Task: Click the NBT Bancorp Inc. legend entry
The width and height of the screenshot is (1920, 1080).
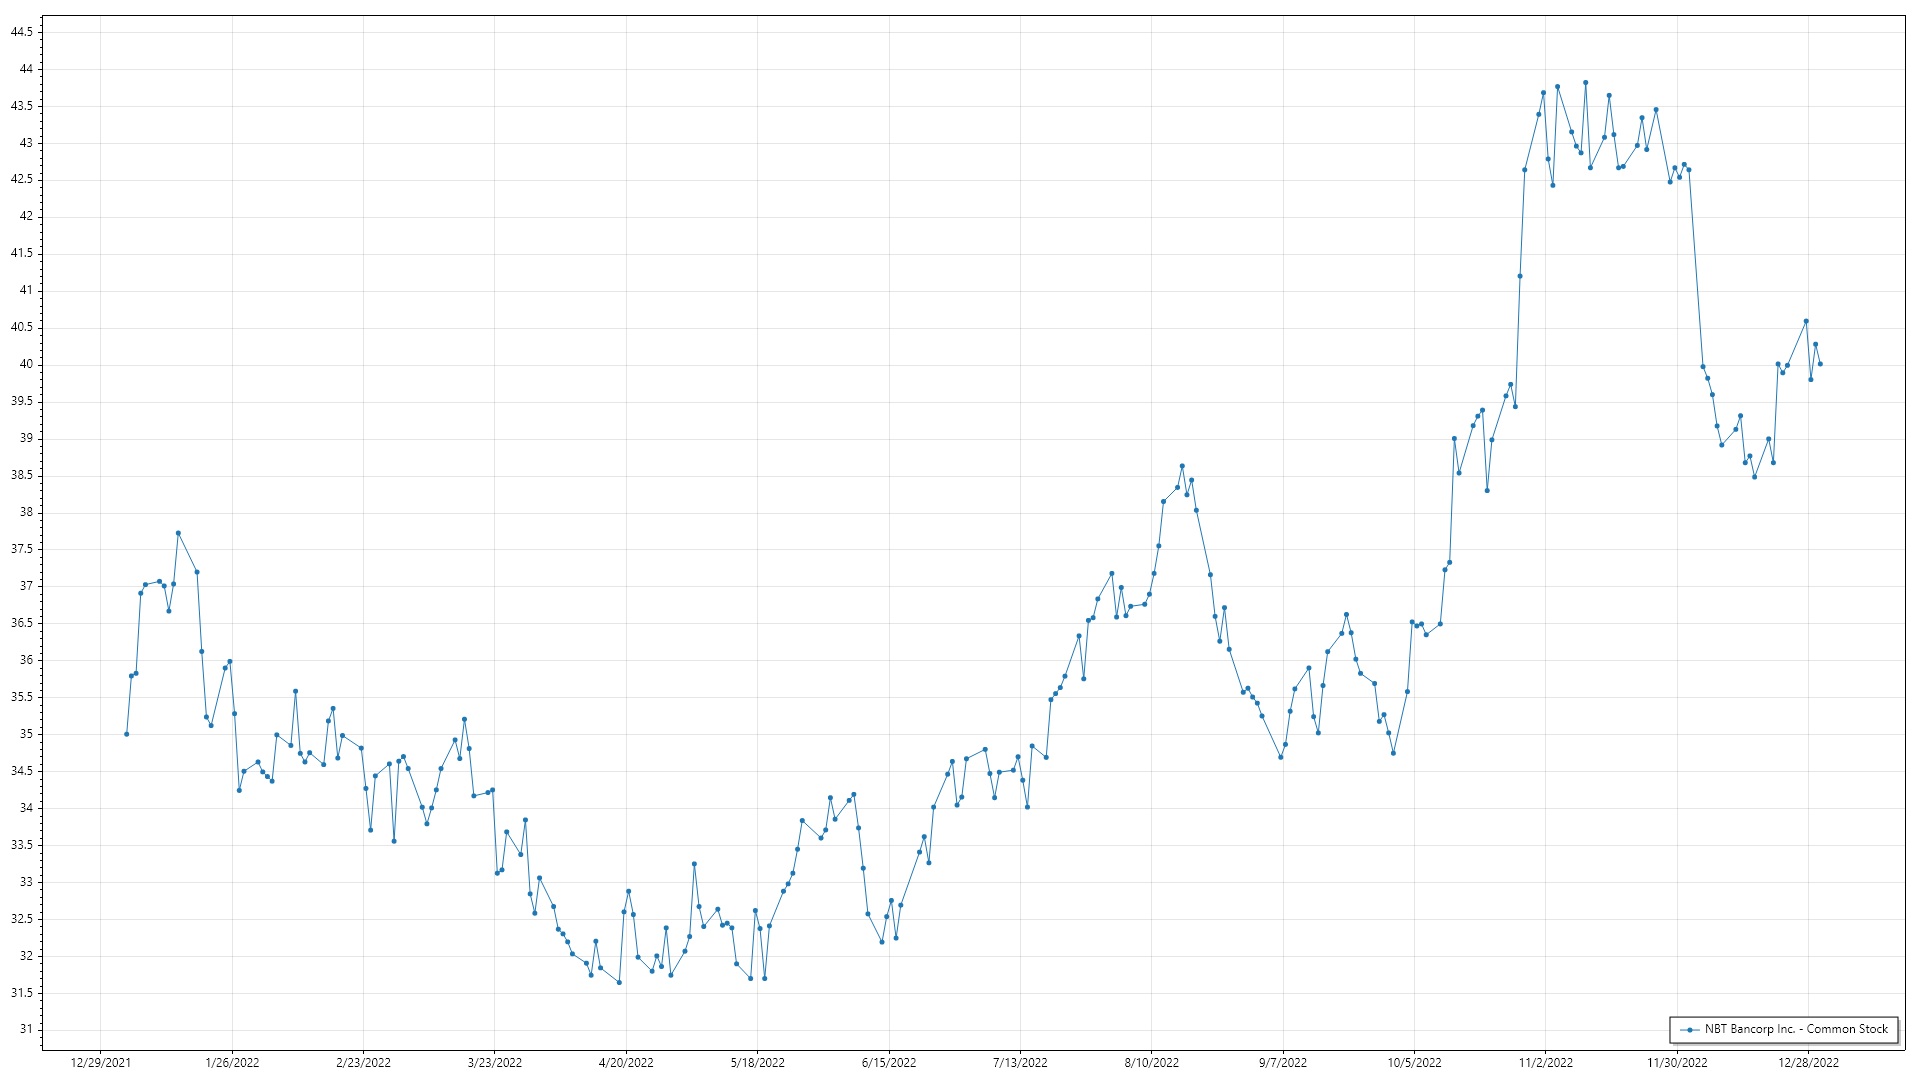Action: pos(1795,1029)
